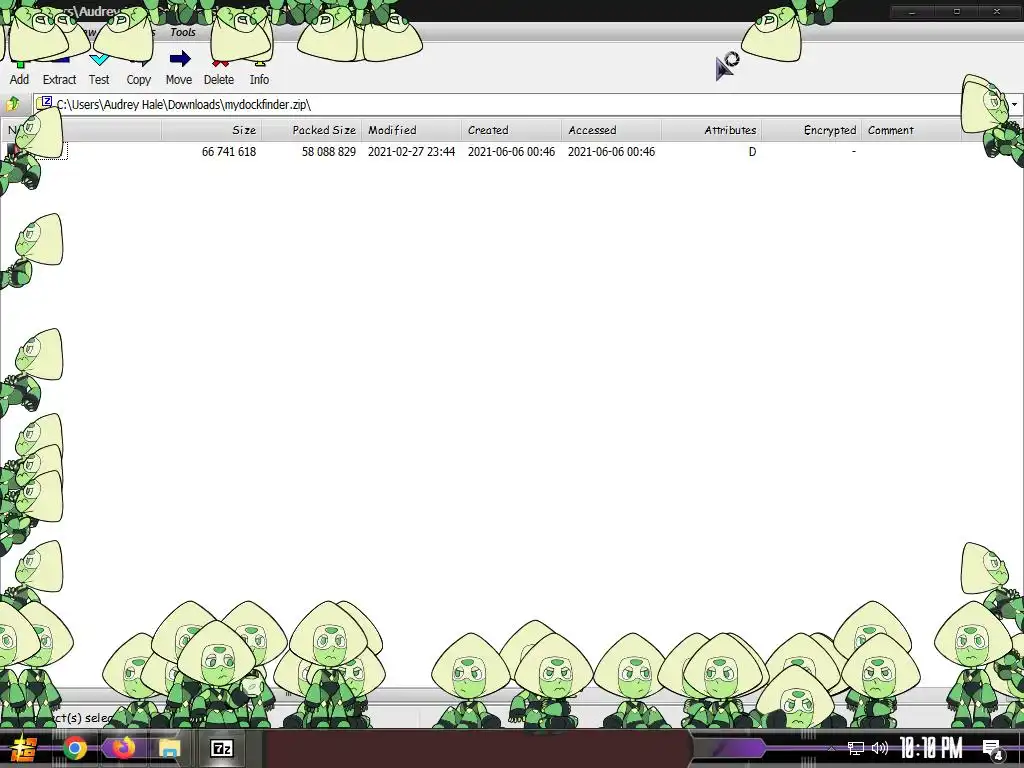1024x768 pixels.
Task: Close the 7-Zip window
Action: pos(997,12)
